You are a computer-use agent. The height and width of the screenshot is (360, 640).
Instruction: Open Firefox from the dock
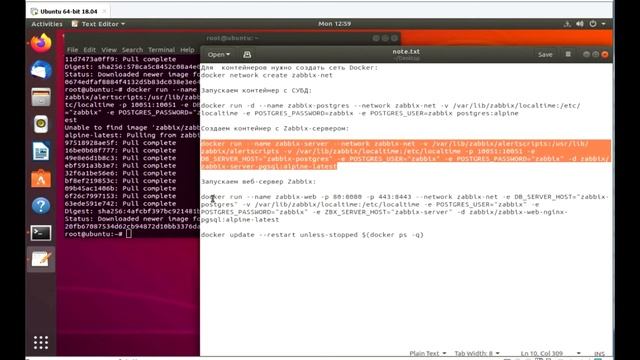[41, 43]
